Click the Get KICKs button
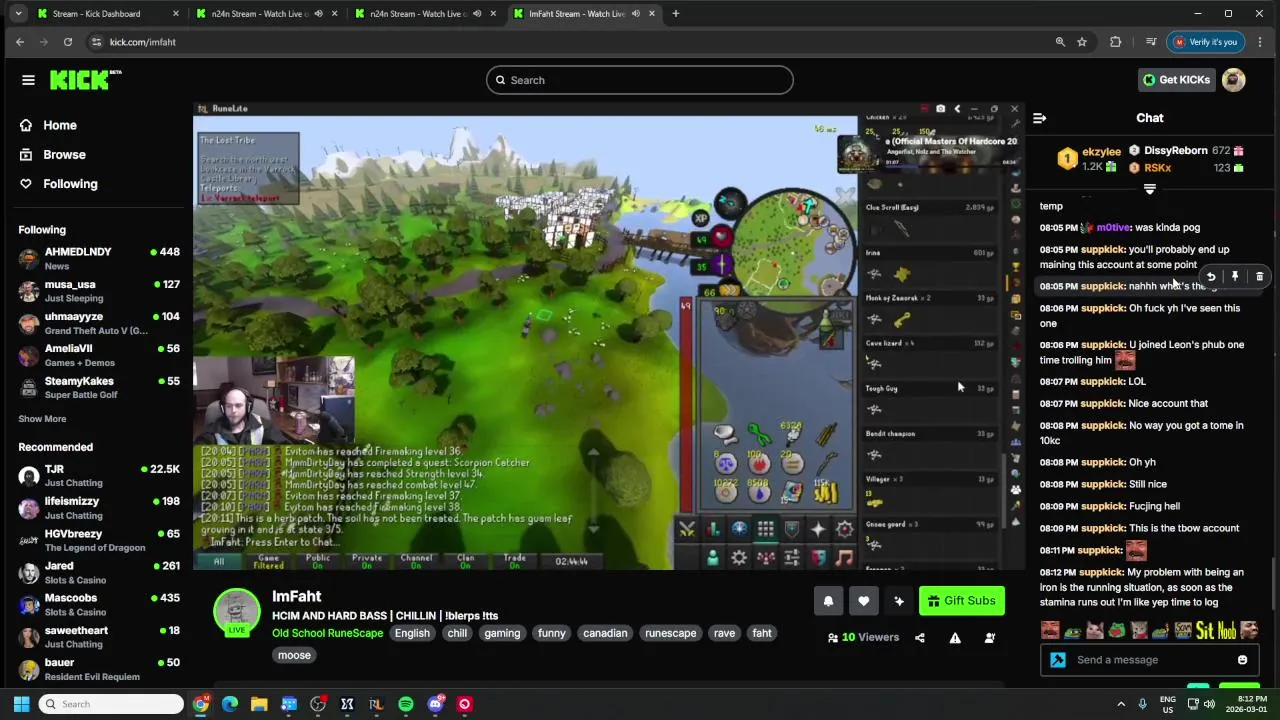This screenshot has height=720, width=1280. click(x=1177, y=80)
